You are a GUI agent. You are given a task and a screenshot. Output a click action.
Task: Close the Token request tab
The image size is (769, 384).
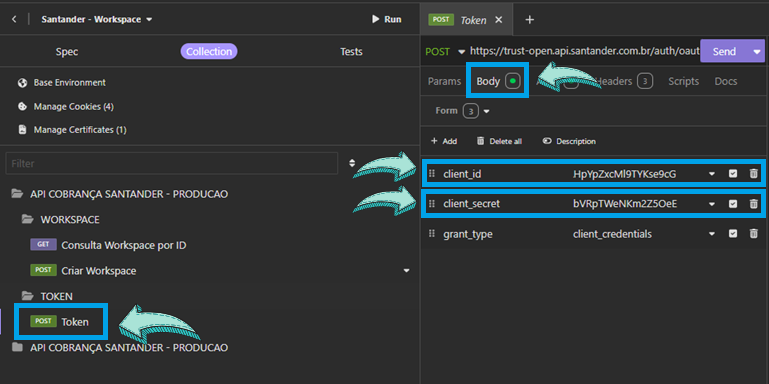click(499, 20)
